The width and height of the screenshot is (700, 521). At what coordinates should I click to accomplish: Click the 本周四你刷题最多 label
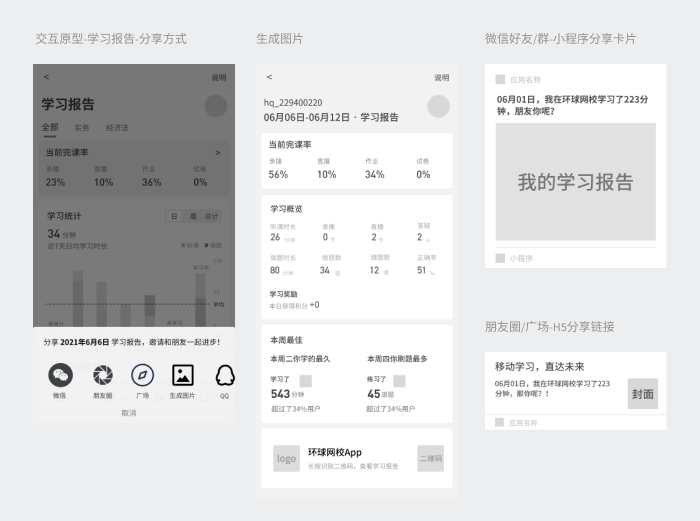[397, 358]
